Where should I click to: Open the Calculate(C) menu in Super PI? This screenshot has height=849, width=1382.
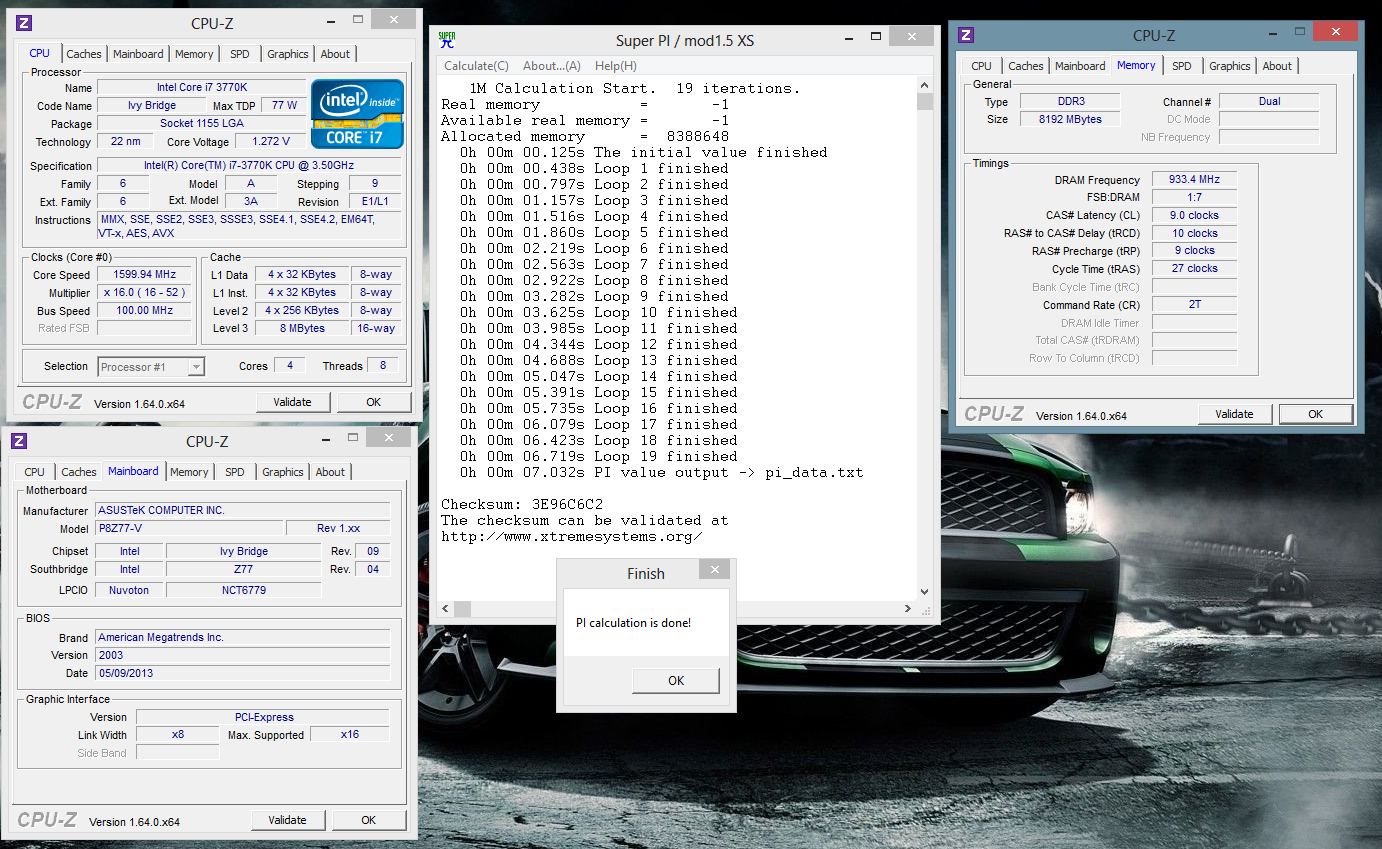pos(476,66)
